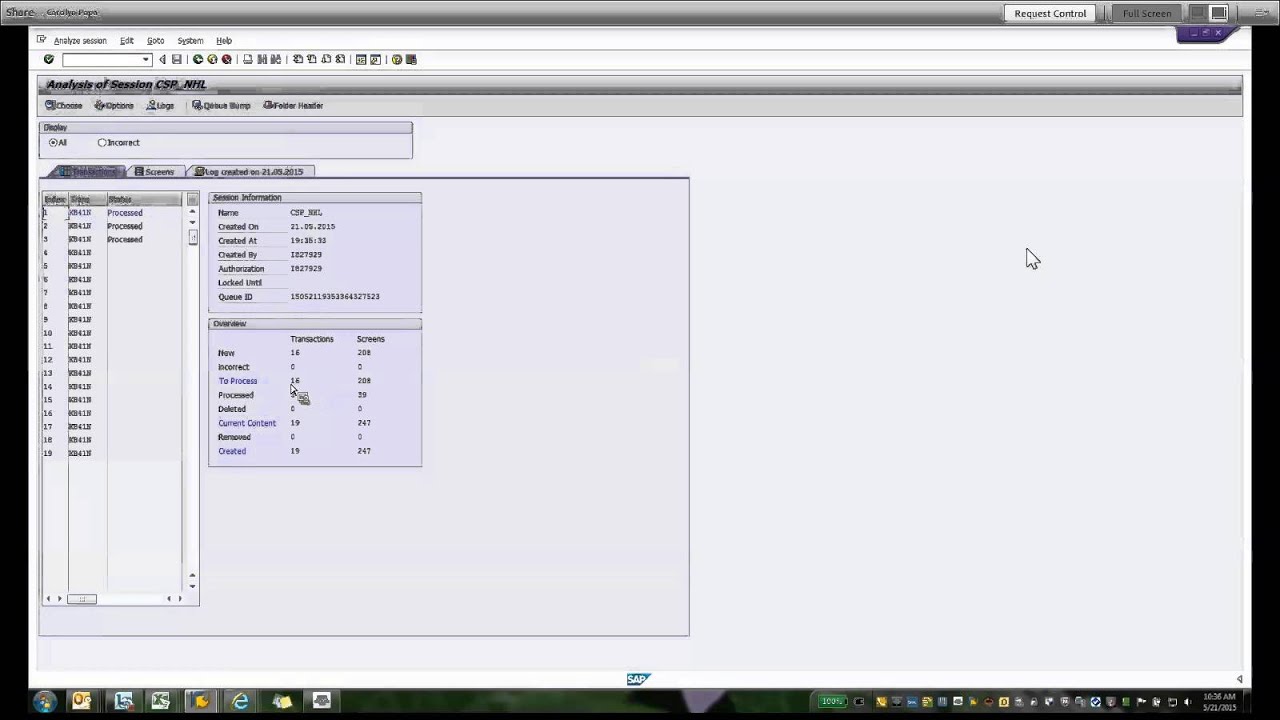
Task: Click the session name value CSP_NHL
Action: click(x=306, y=213)
